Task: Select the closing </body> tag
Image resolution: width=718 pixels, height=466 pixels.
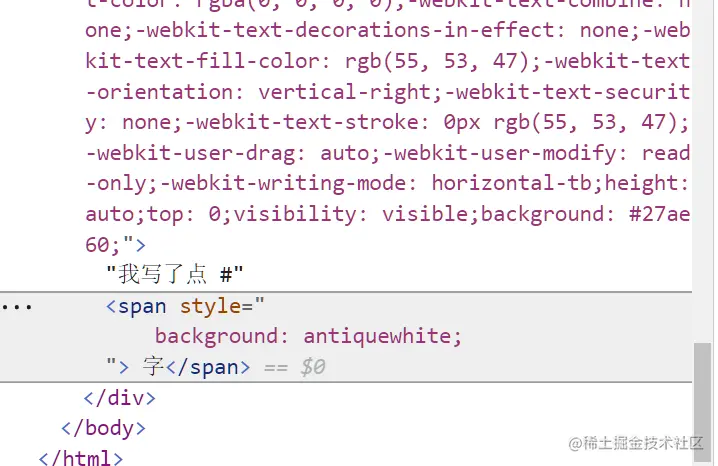Action: pos(103,428)
